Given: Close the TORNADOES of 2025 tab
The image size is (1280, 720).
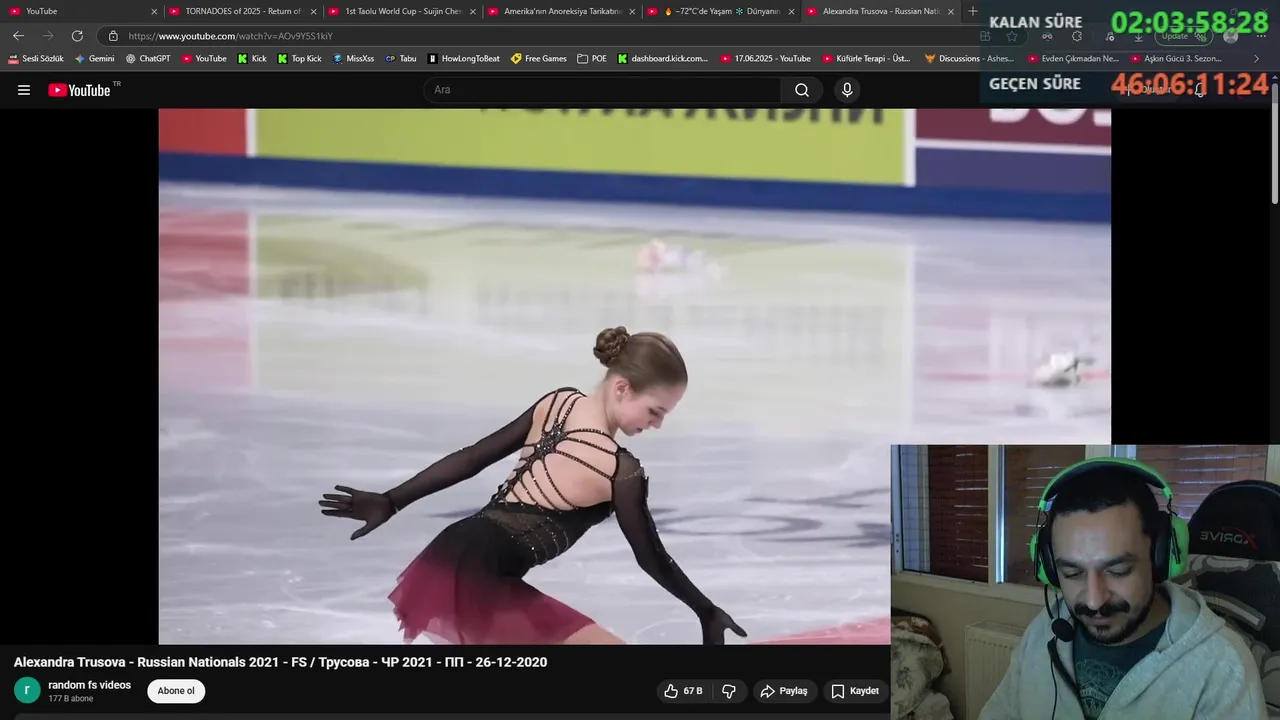Looking at the screenshot, I should [x=313, y=12].
